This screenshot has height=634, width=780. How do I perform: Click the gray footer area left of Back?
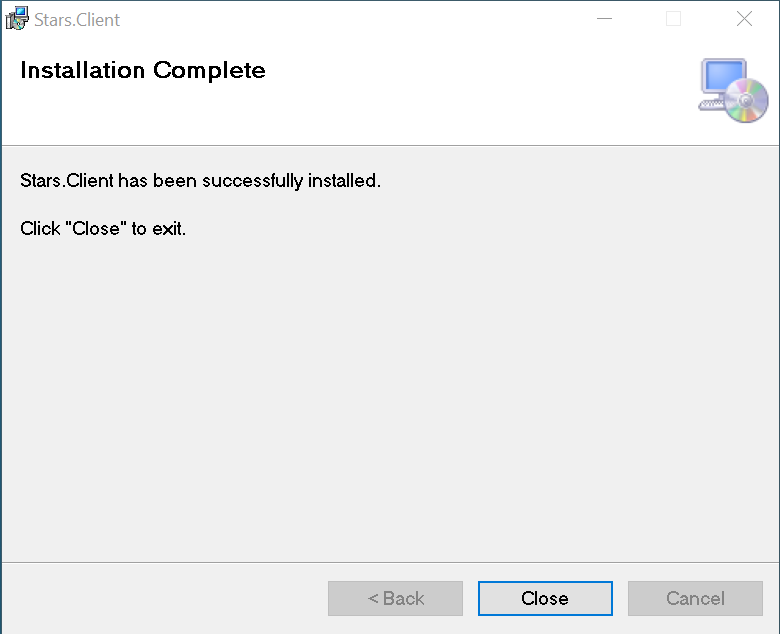160,598
